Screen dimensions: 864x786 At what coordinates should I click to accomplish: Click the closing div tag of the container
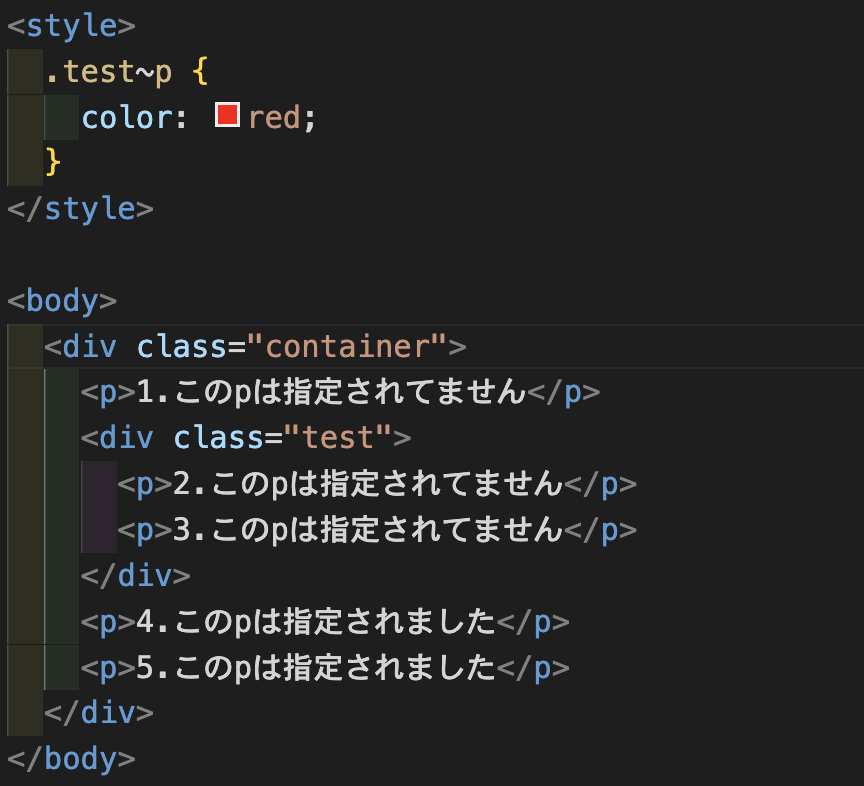click(x=99, y=713)
